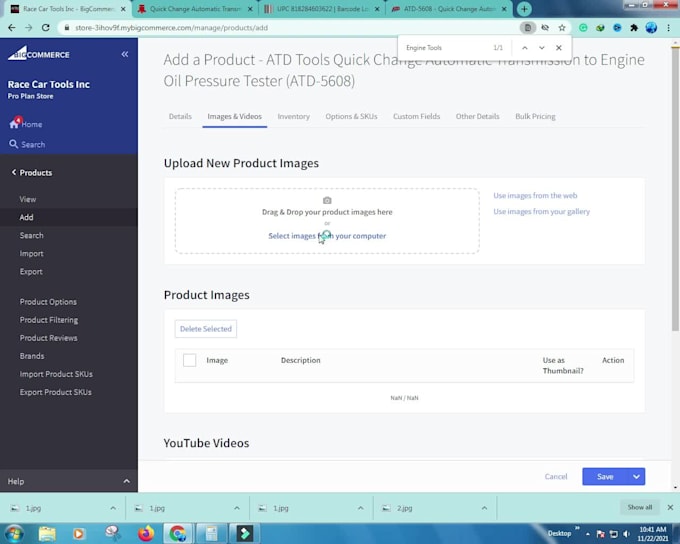Open the Inventory tab

pos(294,116)
